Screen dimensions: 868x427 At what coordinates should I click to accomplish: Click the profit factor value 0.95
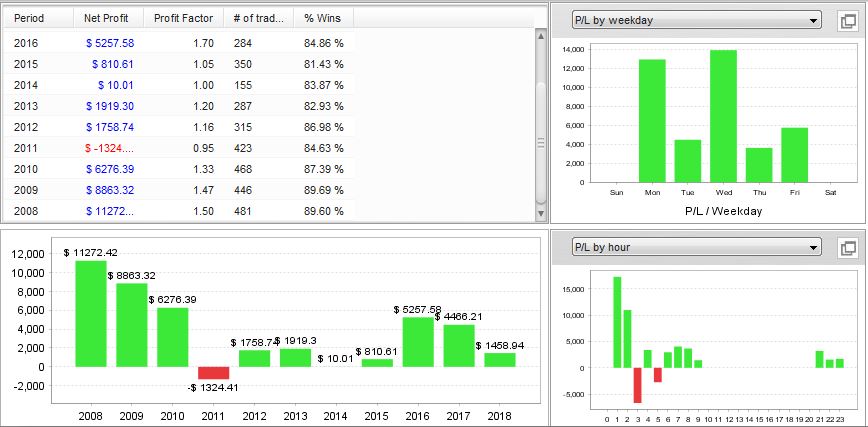[x=204, y=148]
